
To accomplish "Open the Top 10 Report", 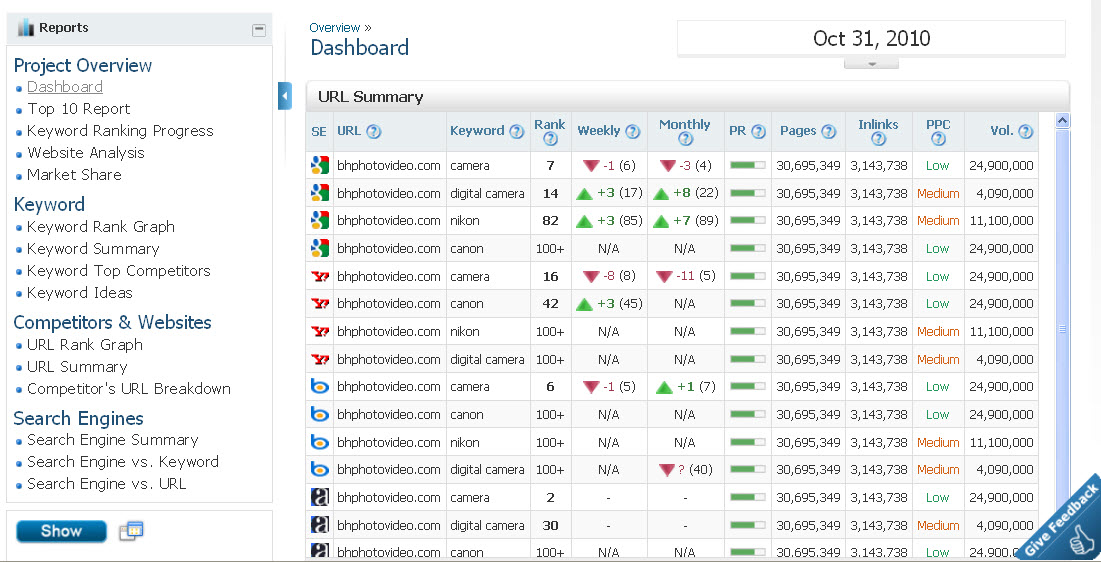I will 79,109.
